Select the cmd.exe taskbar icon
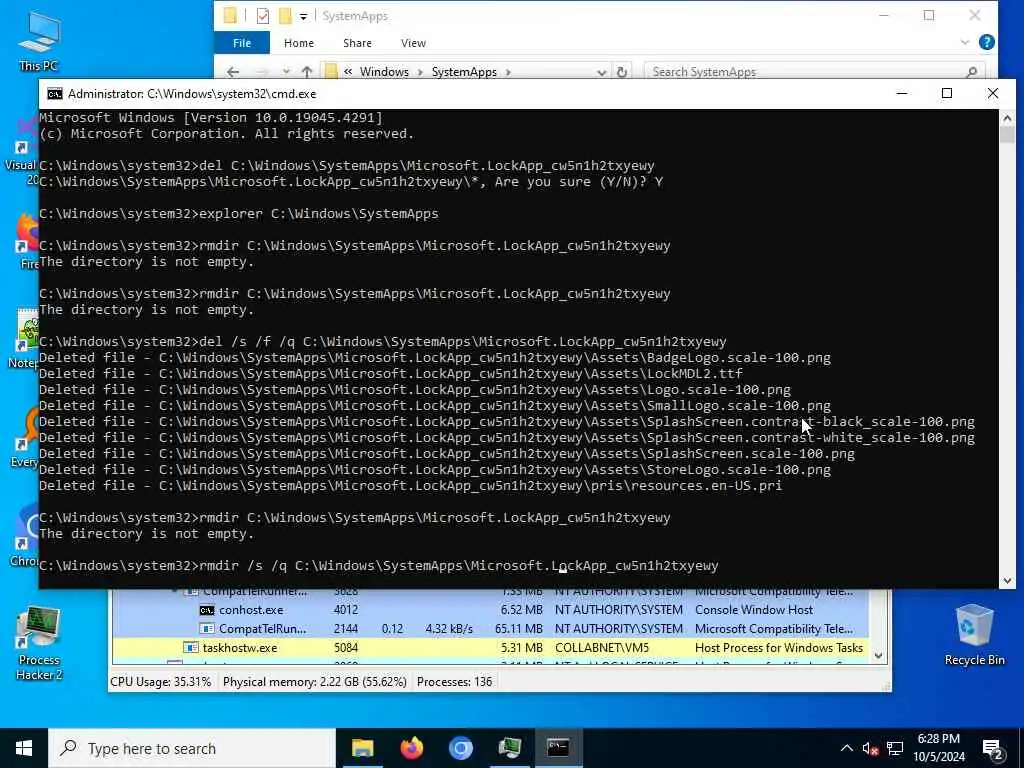1024x768 pixels. click(558, 748)
